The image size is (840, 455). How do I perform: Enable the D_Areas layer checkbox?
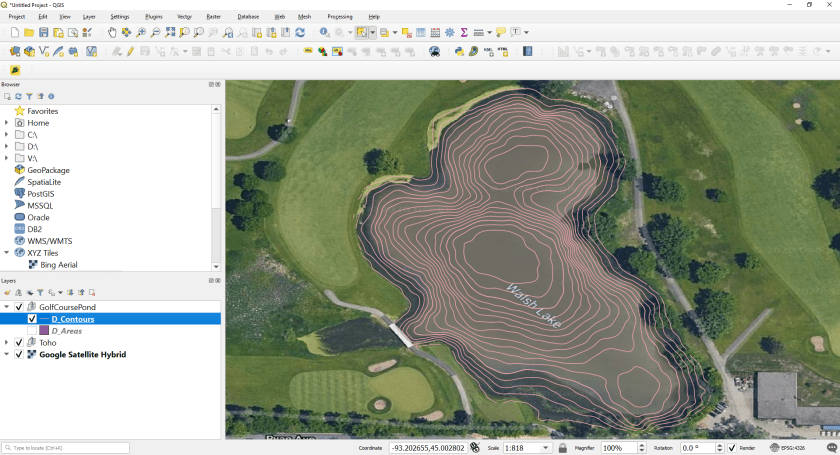click(x=32, y=331)
